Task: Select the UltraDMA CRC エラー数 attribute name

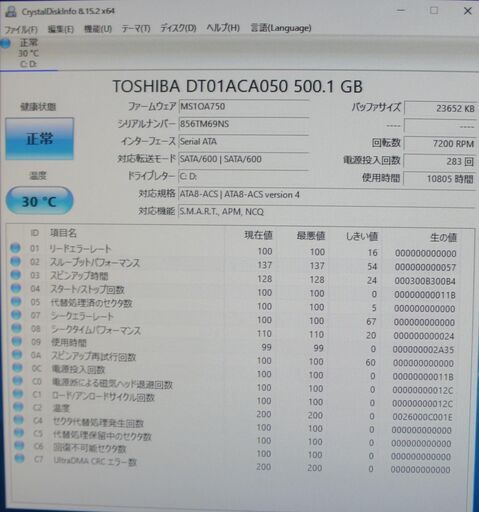Action: (95, 462)
